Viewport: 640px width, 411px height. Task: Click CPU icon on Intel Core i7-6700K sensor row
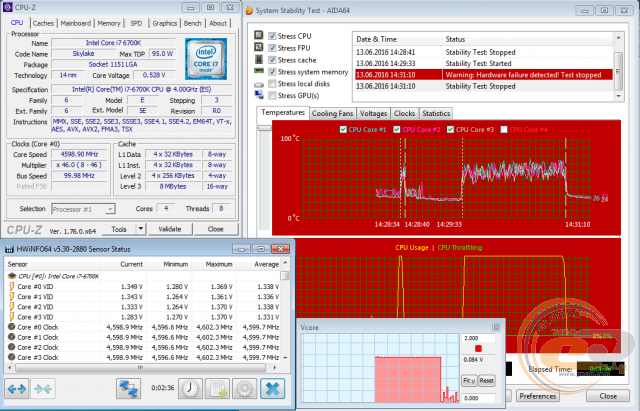[12, 276]
